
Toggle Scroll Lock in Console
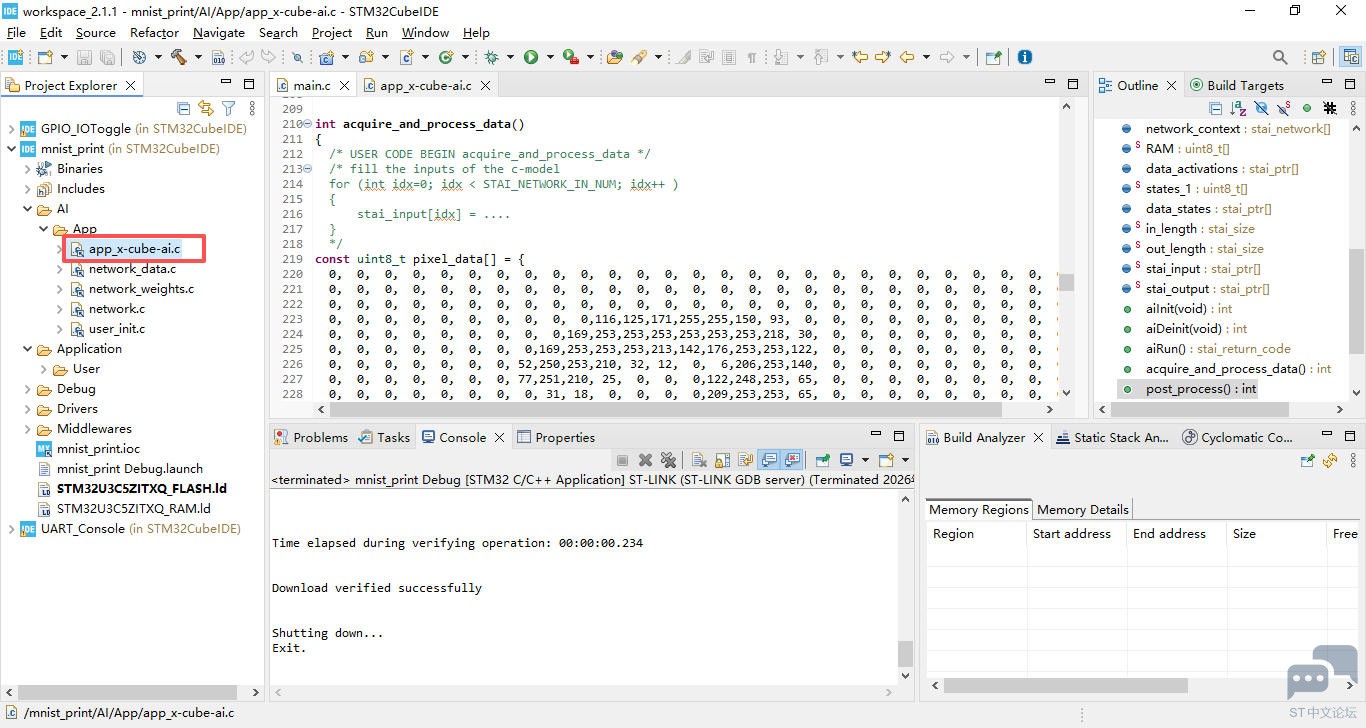(x=722, y=460)
